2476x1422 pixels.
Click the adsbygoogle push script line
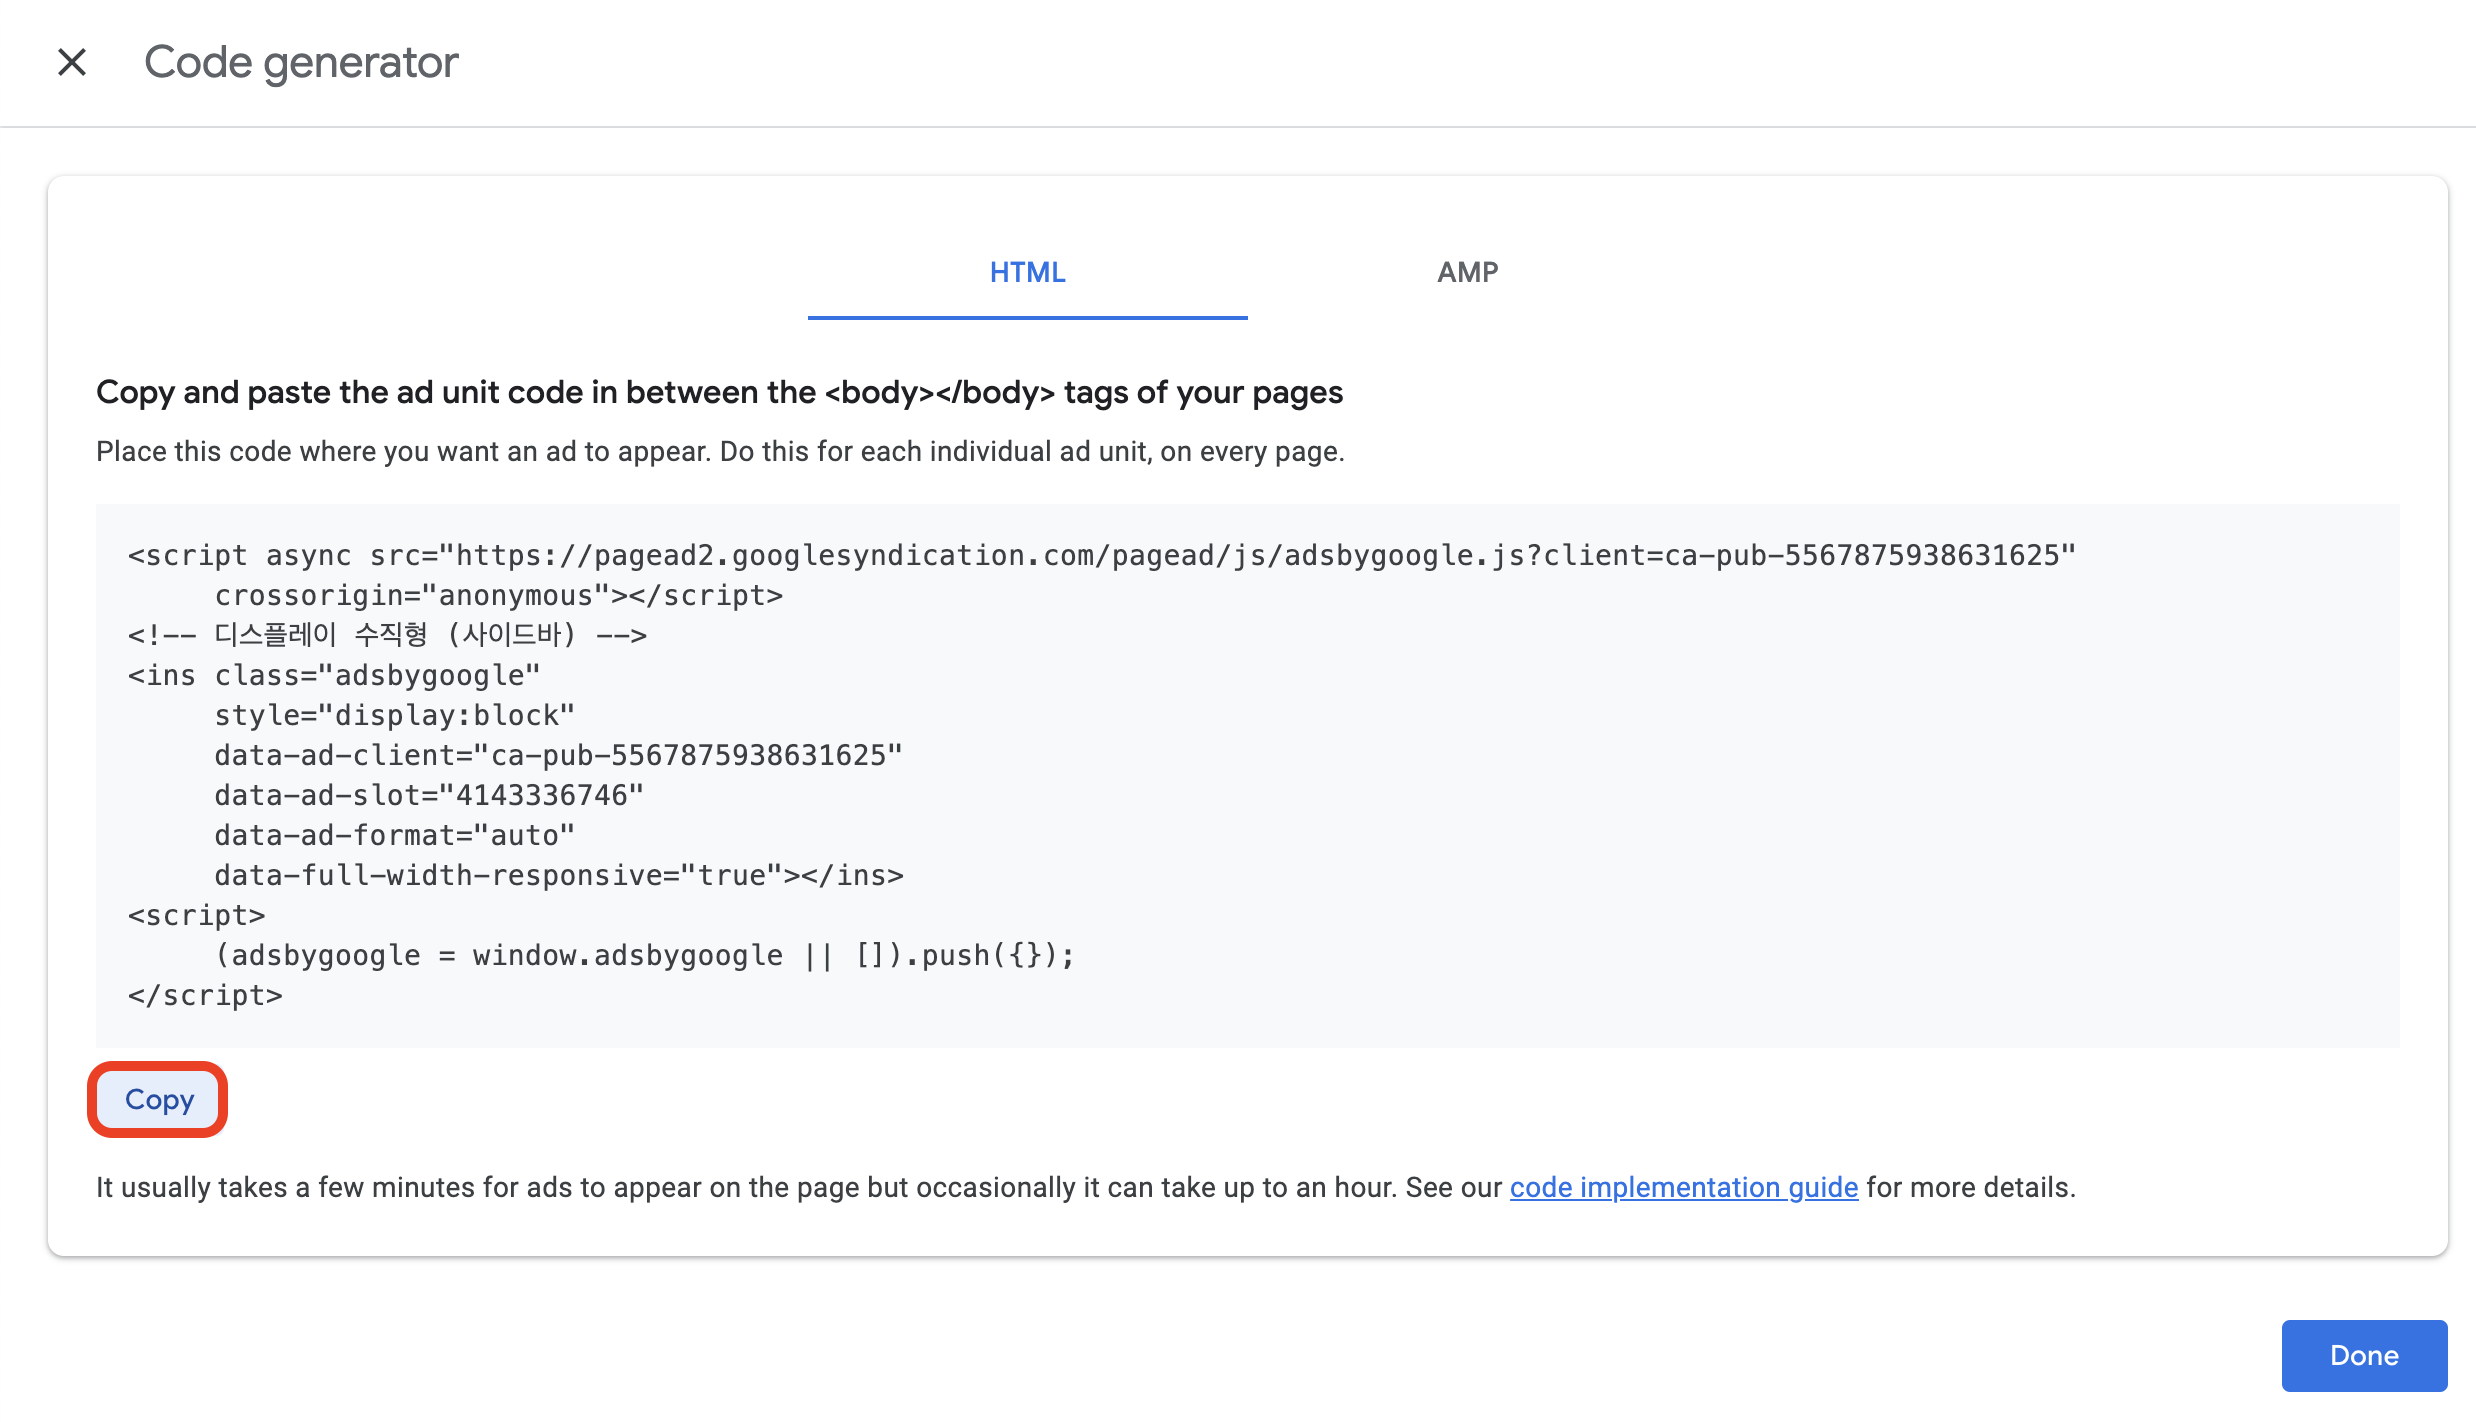pos(644,955)
